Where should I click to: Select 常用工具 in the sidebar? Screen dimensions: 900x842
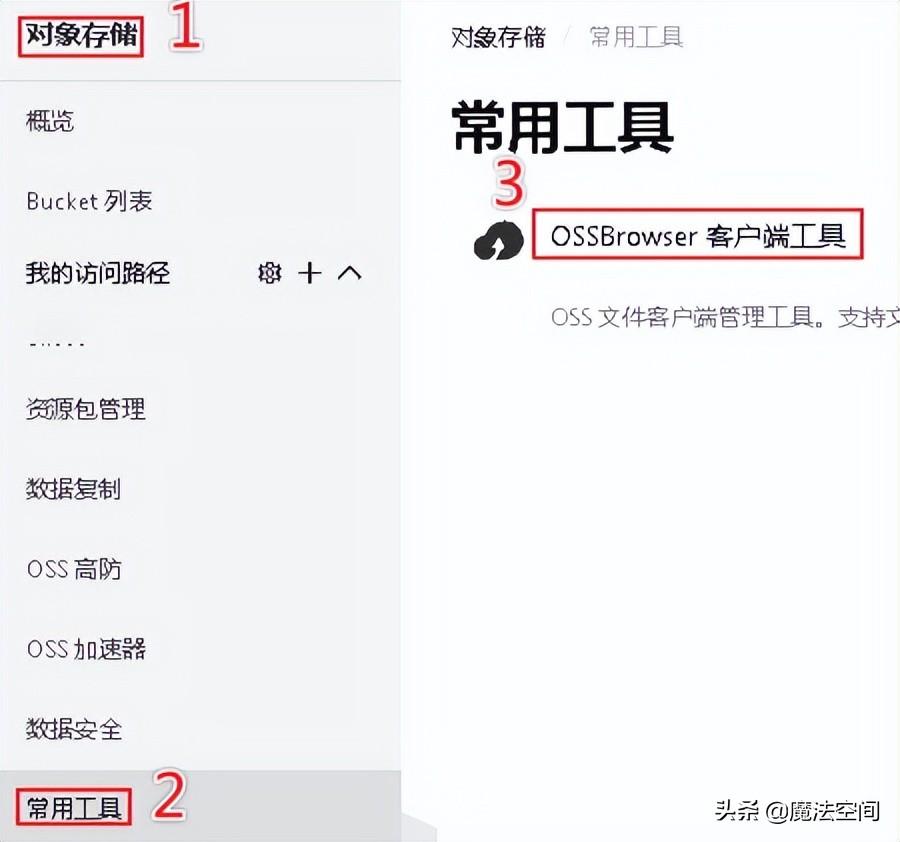(74, 808)
